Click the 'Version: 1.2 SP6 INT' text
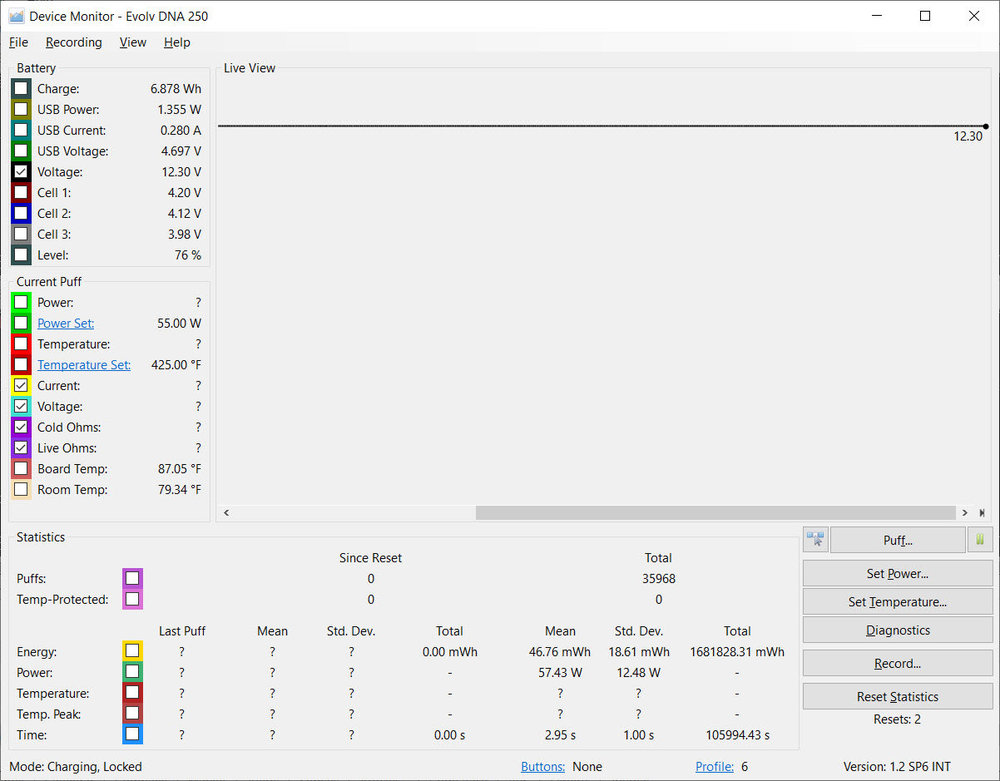The height and width of the screenshot is (781, 1000). pos(897,766)
